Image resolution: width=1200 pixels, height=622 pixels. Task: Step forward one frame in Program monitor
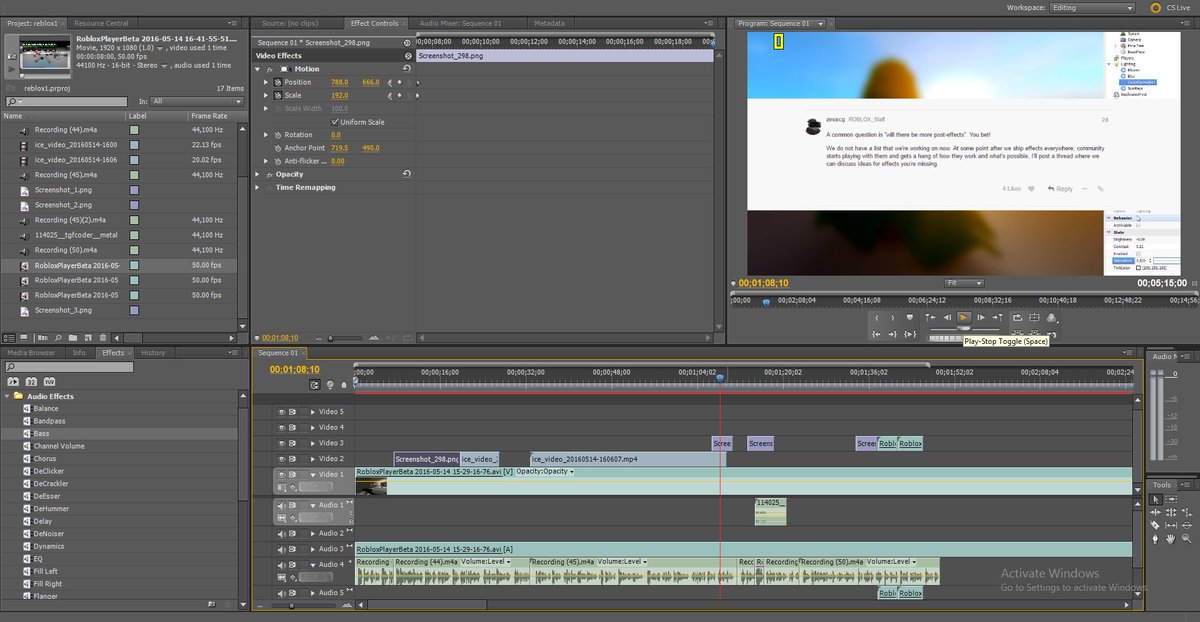(981, 318)
